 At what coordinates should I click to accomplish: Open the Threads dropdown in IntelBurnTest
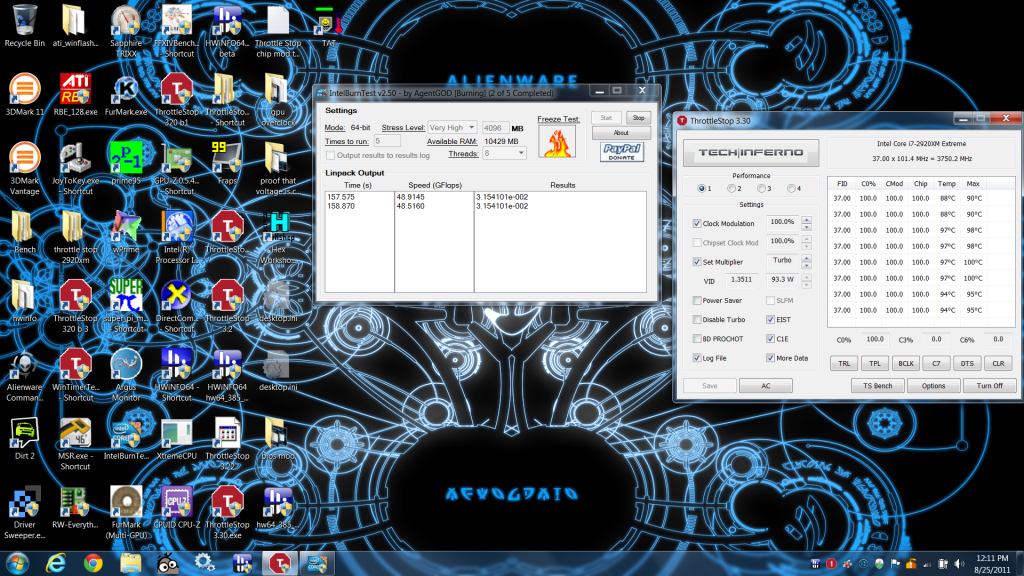click(x=504, y=153)
